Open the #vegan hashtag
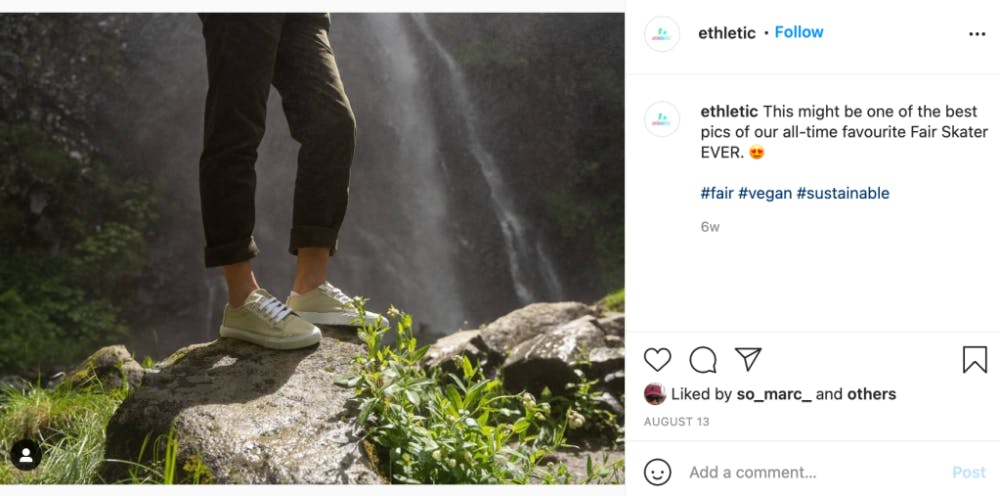This screenshot has width=1000, height=496. point(764,193)
